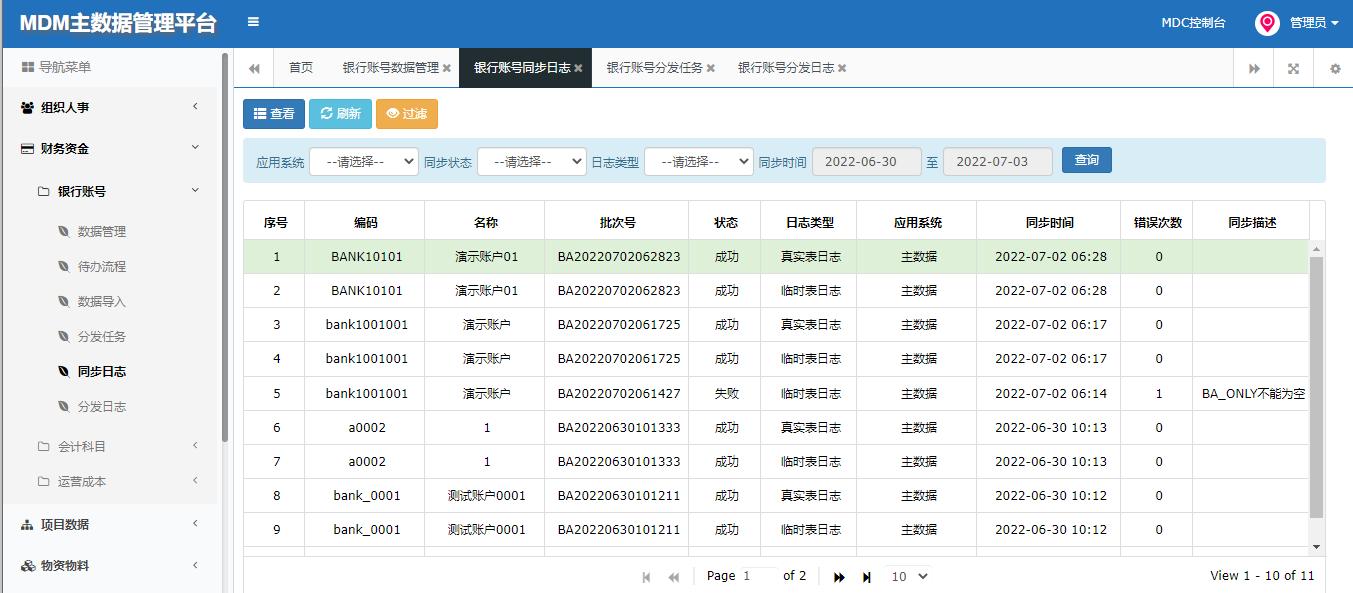This screenshot has height=593, width=1353.
Task: Open the MDM platform settings gear icon
Action: click(x=1333, y=67)
